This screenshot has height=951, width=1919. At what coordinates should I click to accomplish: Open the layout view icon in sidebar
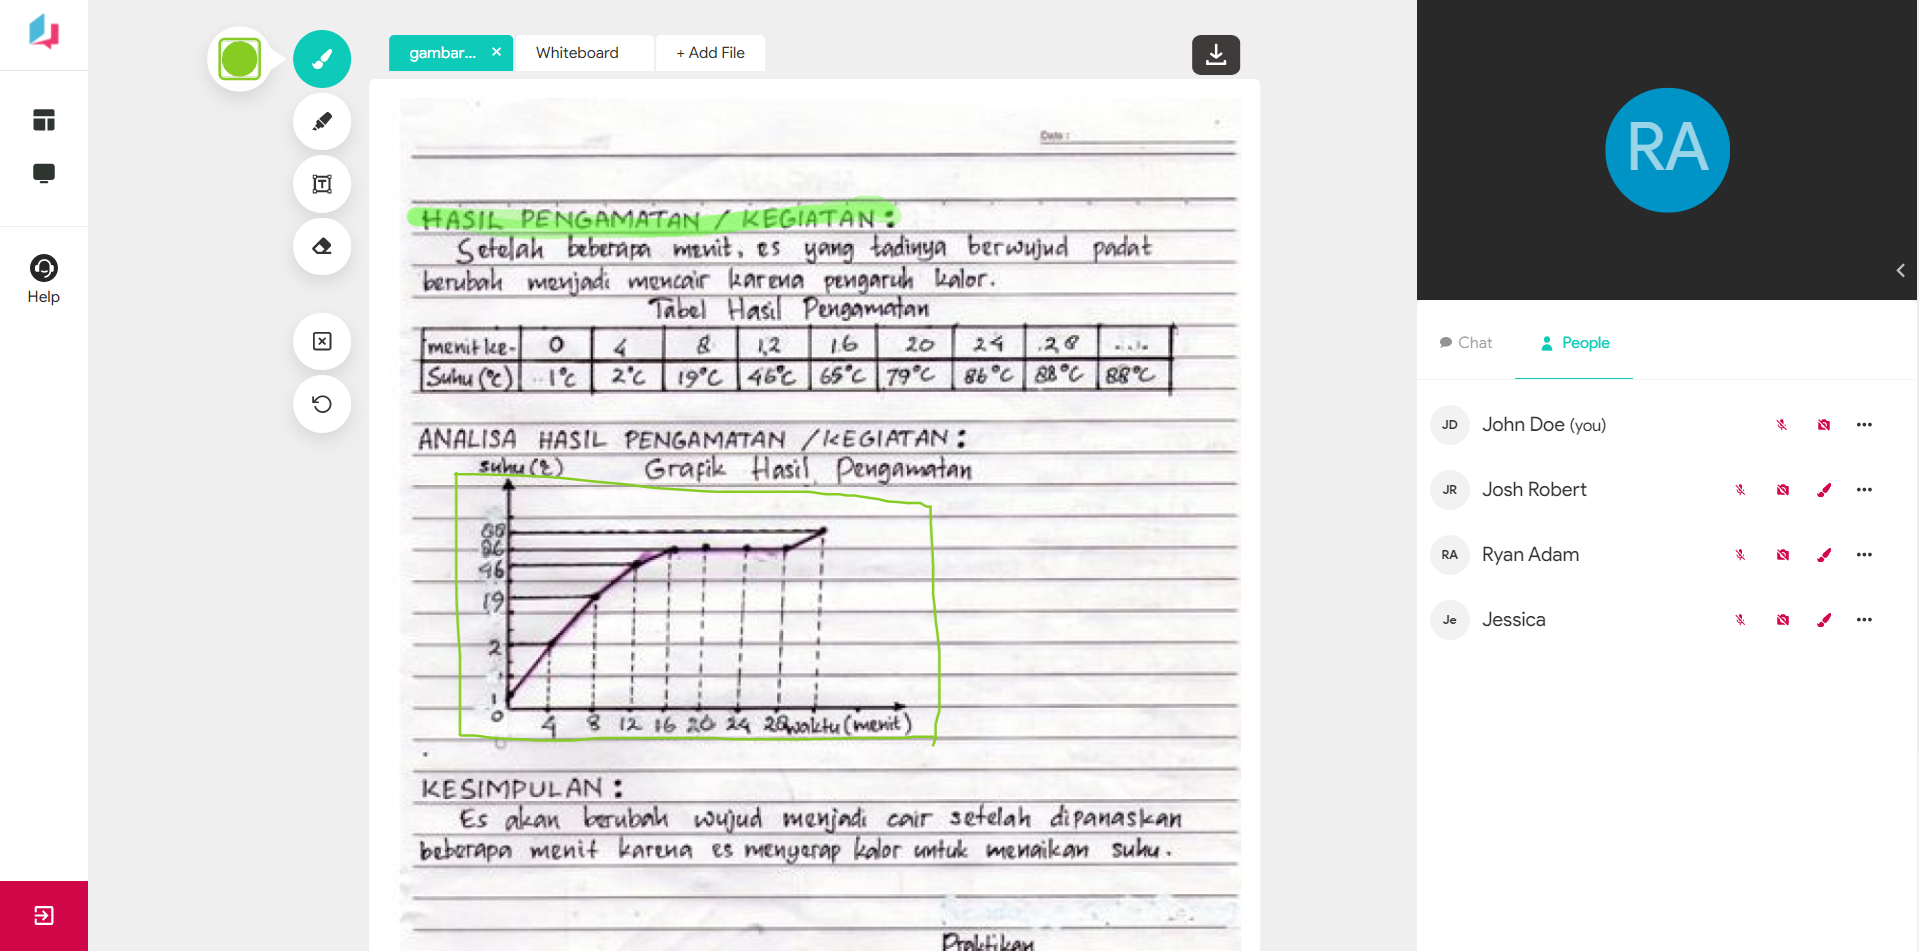(44, 120)
